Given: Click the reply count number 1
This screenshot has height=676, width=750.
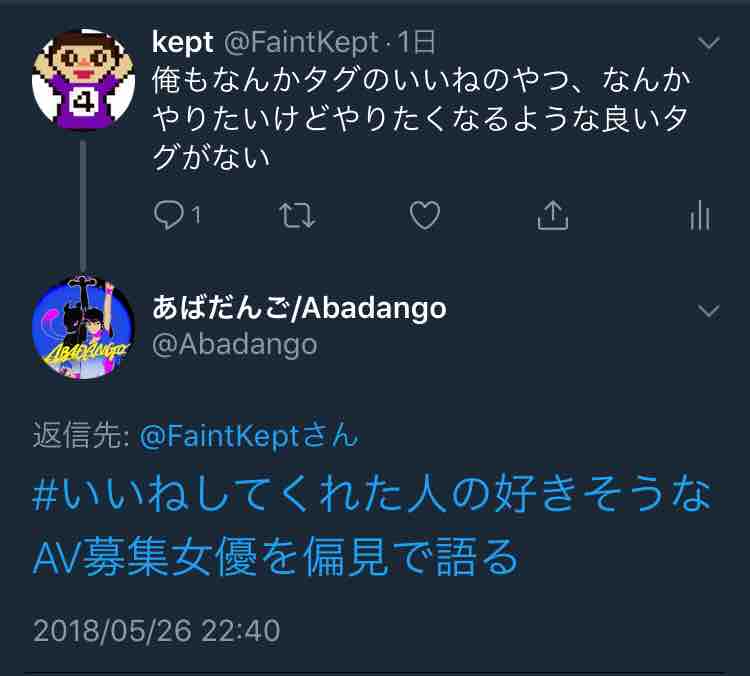Looking at the screenshot, I should [196, 215].
